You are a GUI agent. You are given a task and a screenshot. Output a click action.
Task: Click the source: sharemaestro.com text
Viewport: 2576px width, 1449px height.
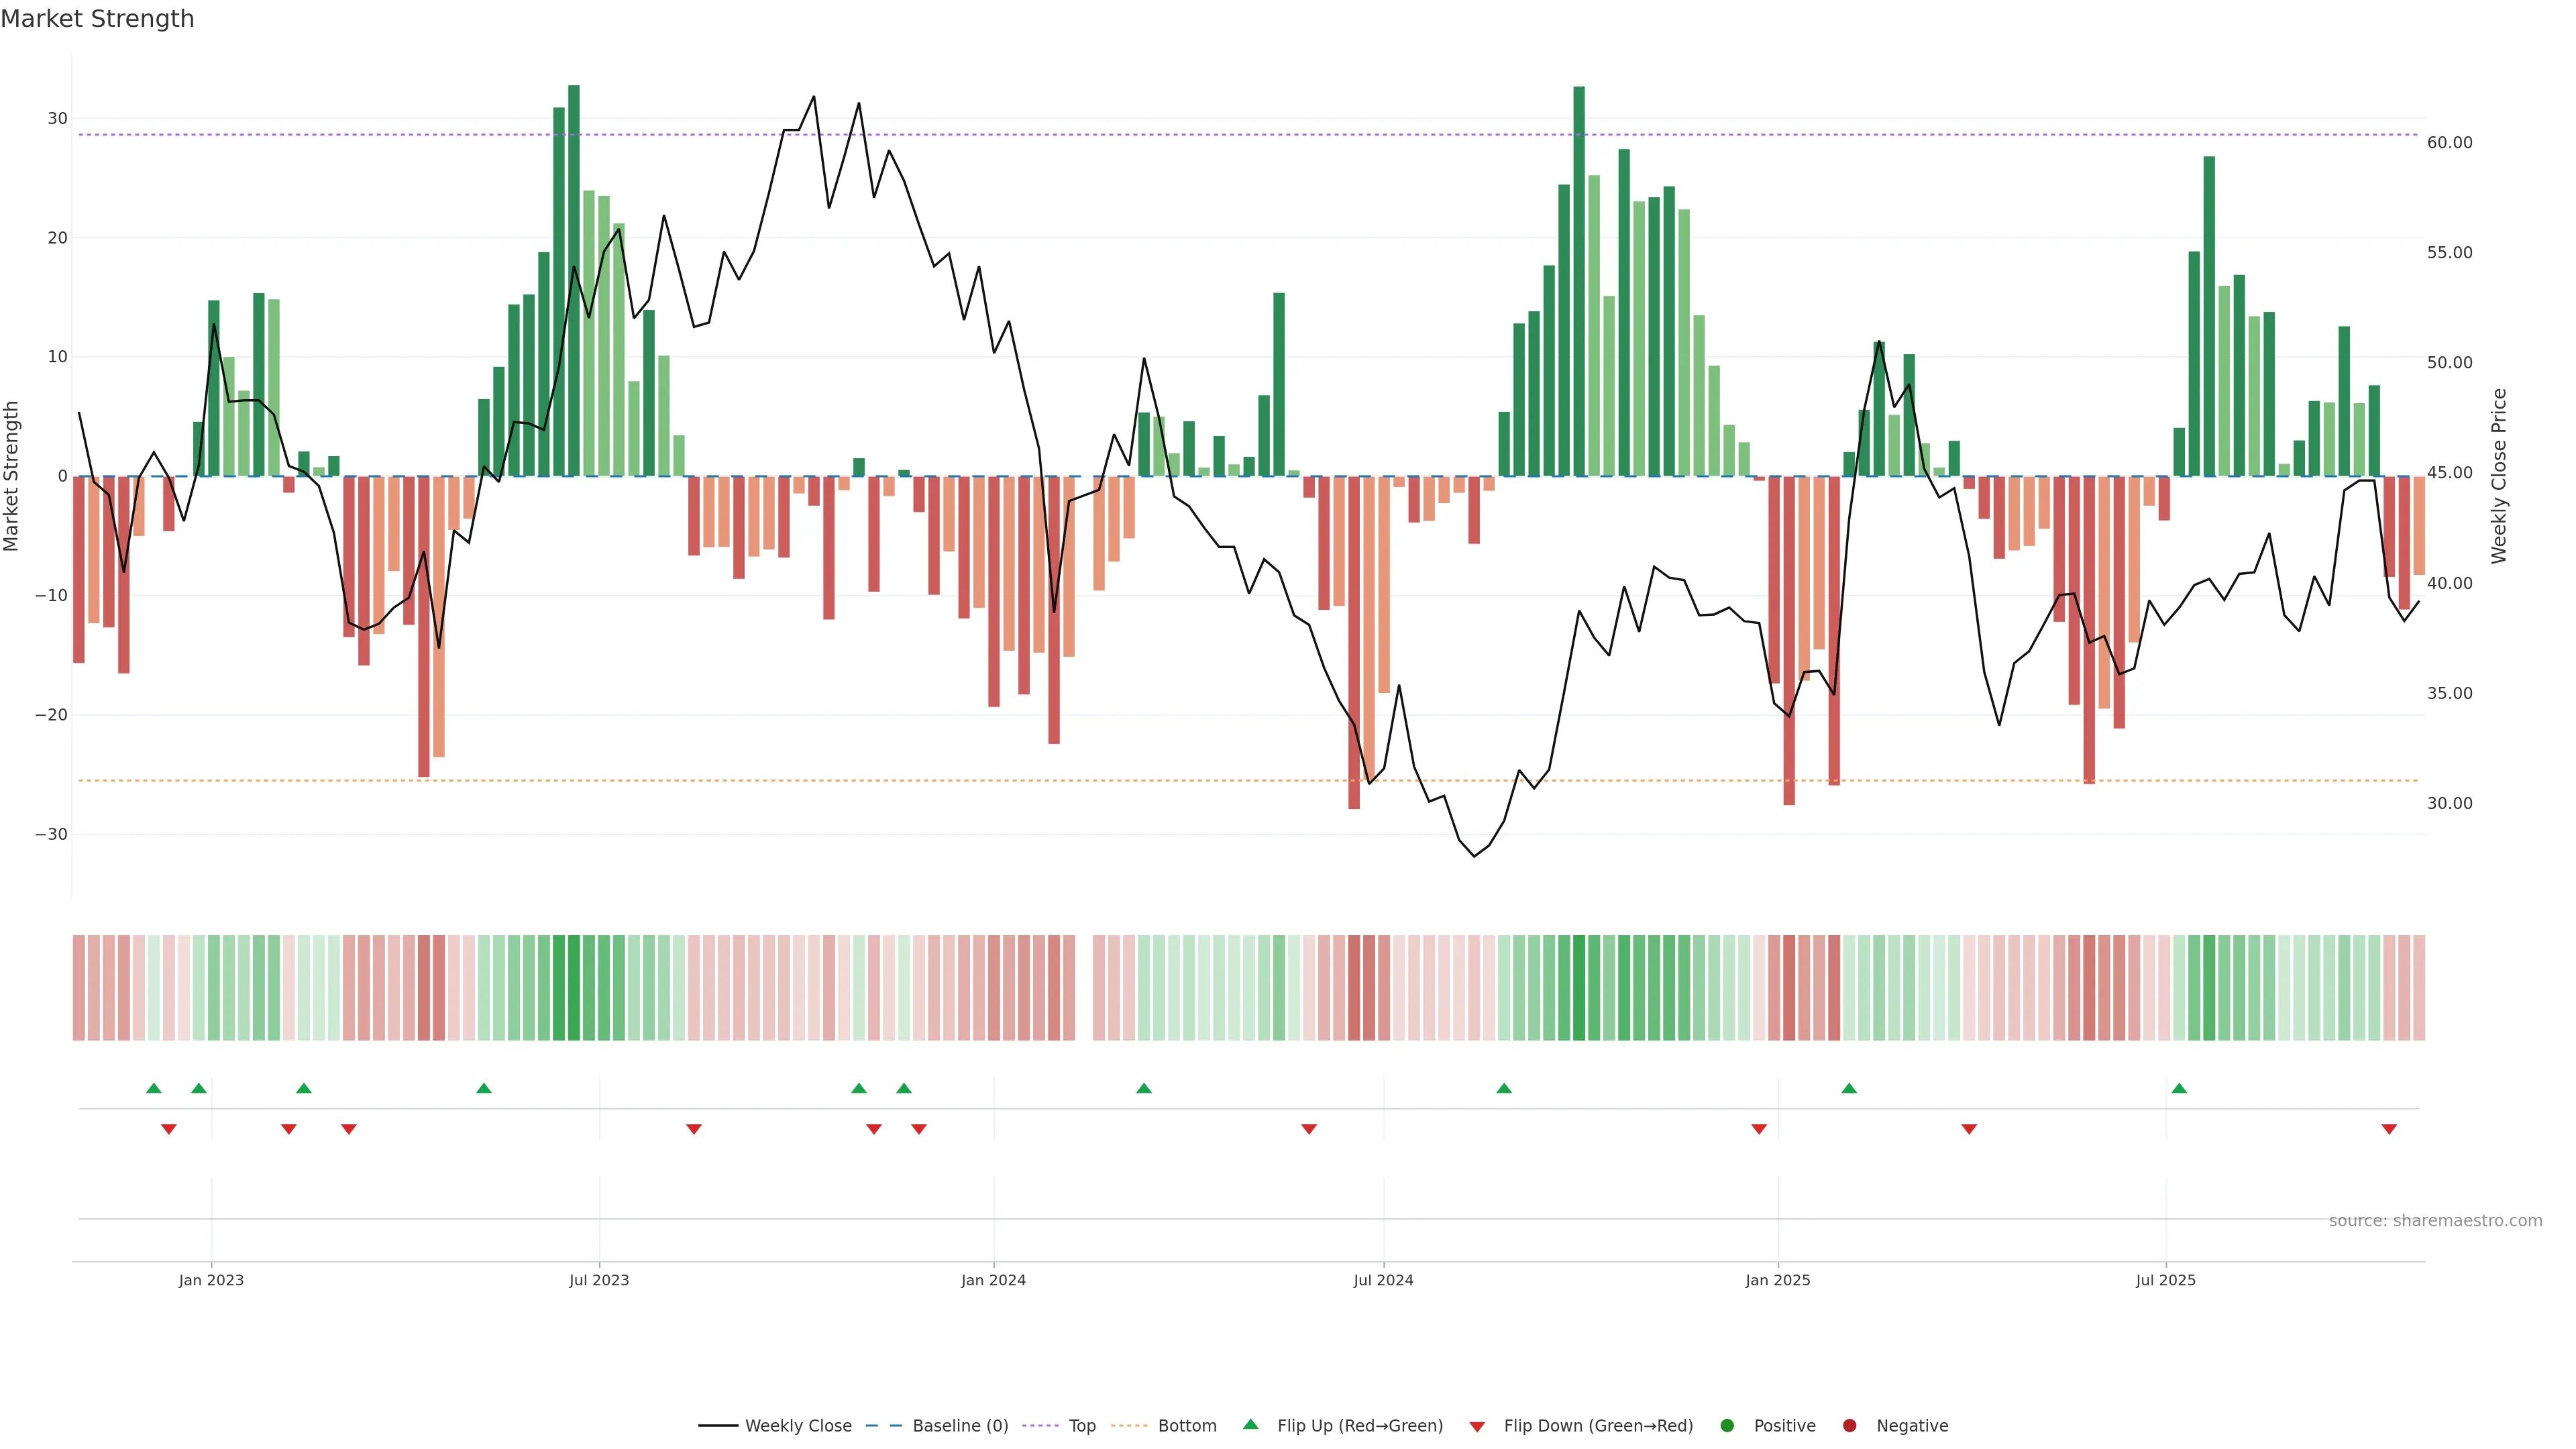coord(2435,1221)
